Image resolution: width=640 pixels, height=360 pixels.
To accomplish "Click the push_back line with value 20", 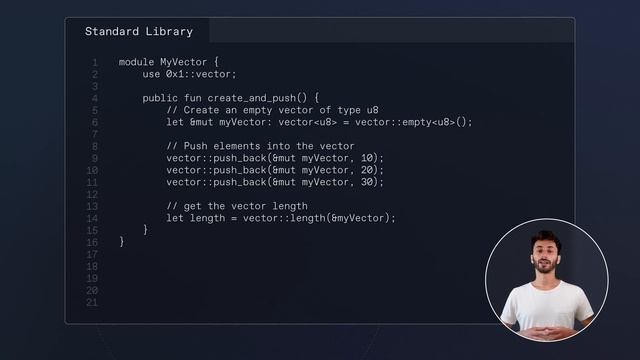I will [275, 170].
